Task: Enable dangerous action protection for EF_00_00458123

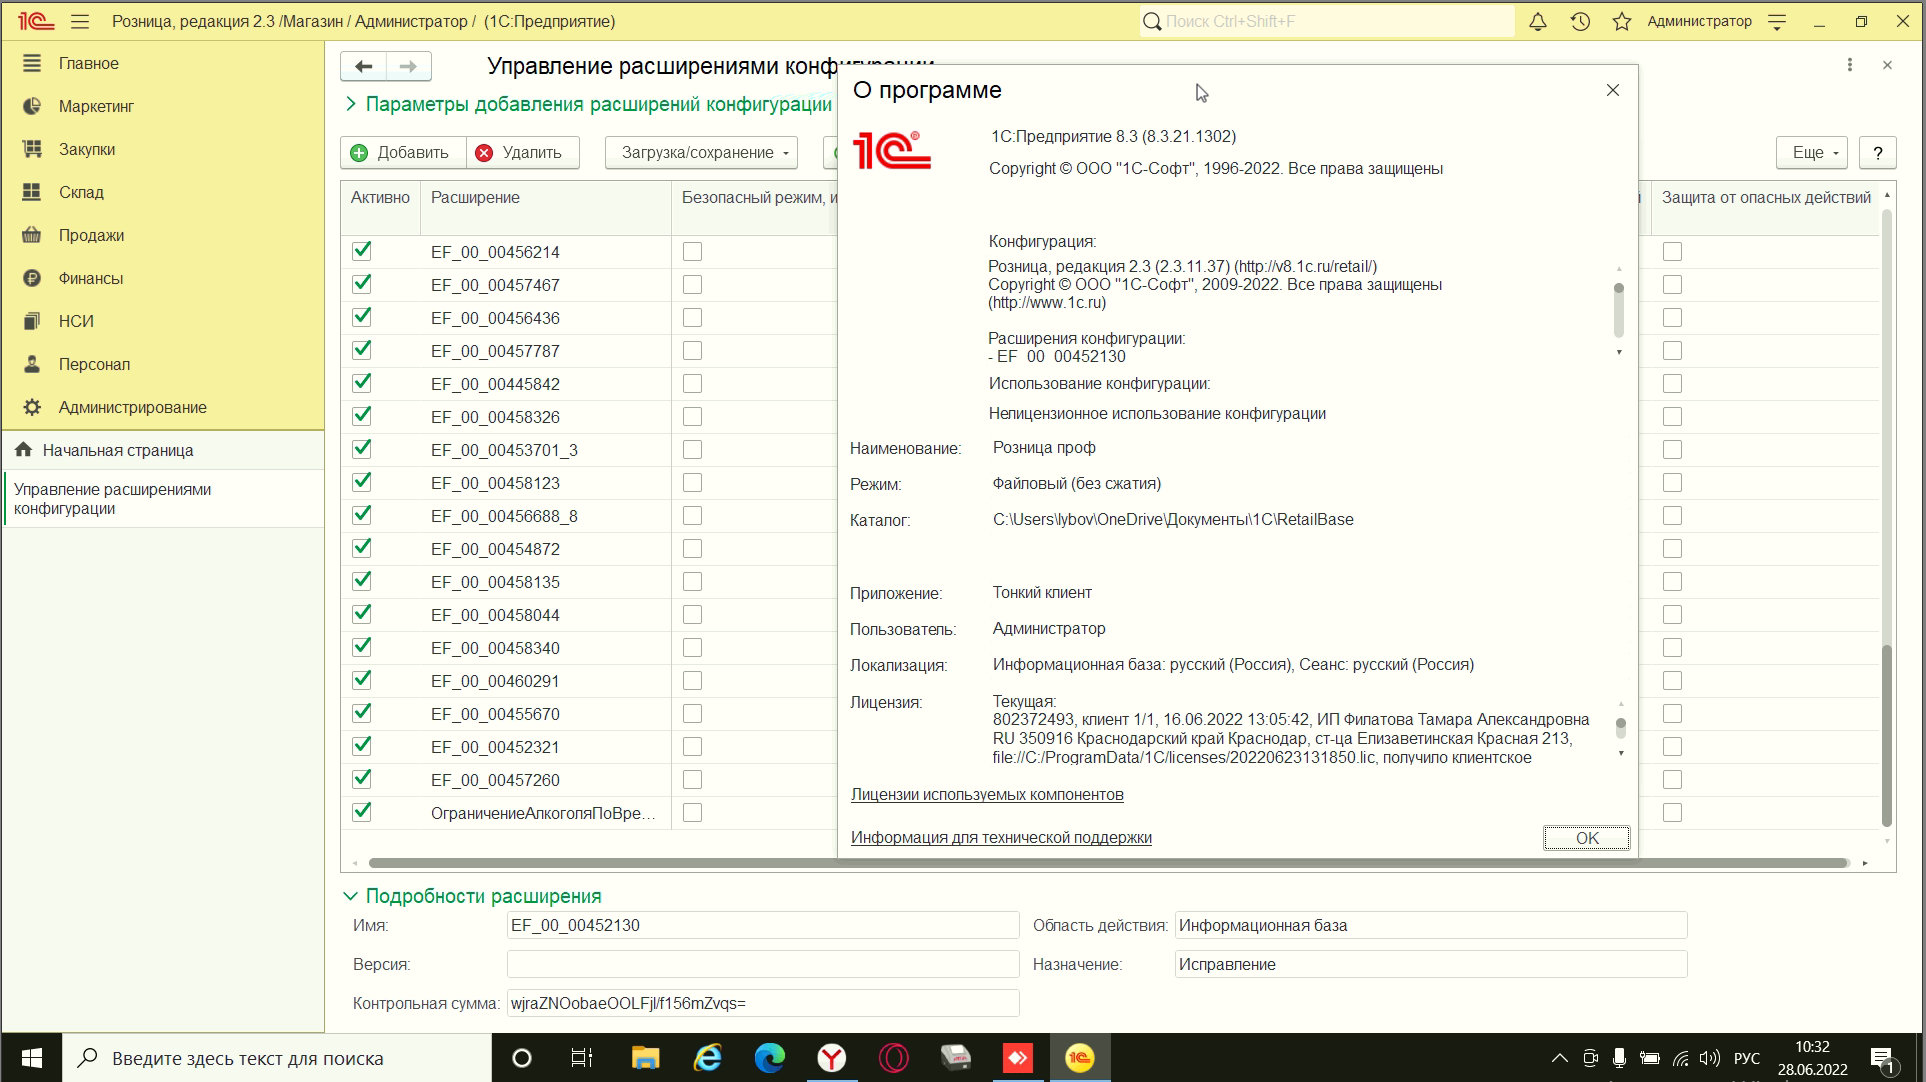Action: [1672, 483]
